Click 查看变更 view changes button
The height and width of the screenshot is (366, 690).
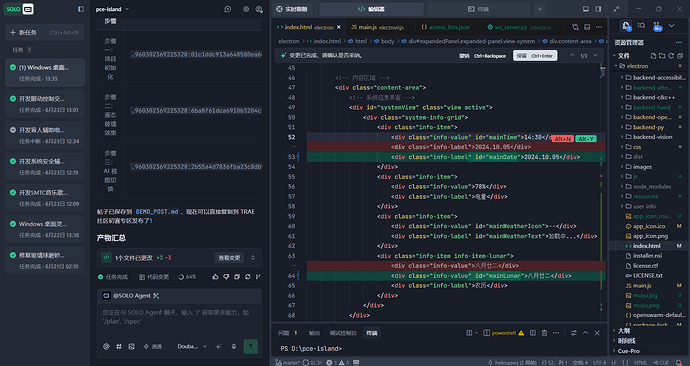229,258
